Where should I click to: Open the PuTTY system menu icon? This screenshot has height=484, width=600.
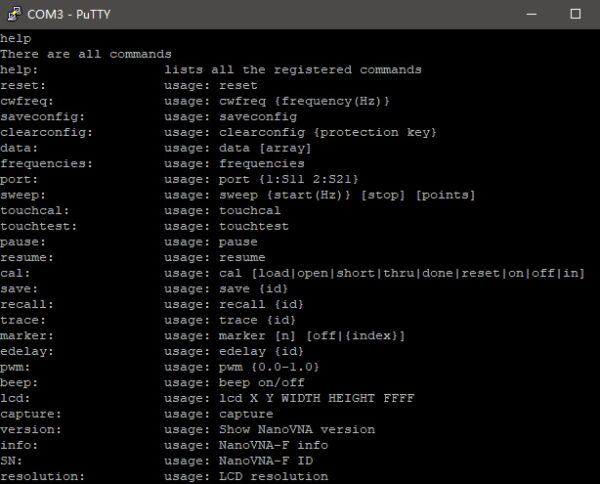[x=14, y=14]
